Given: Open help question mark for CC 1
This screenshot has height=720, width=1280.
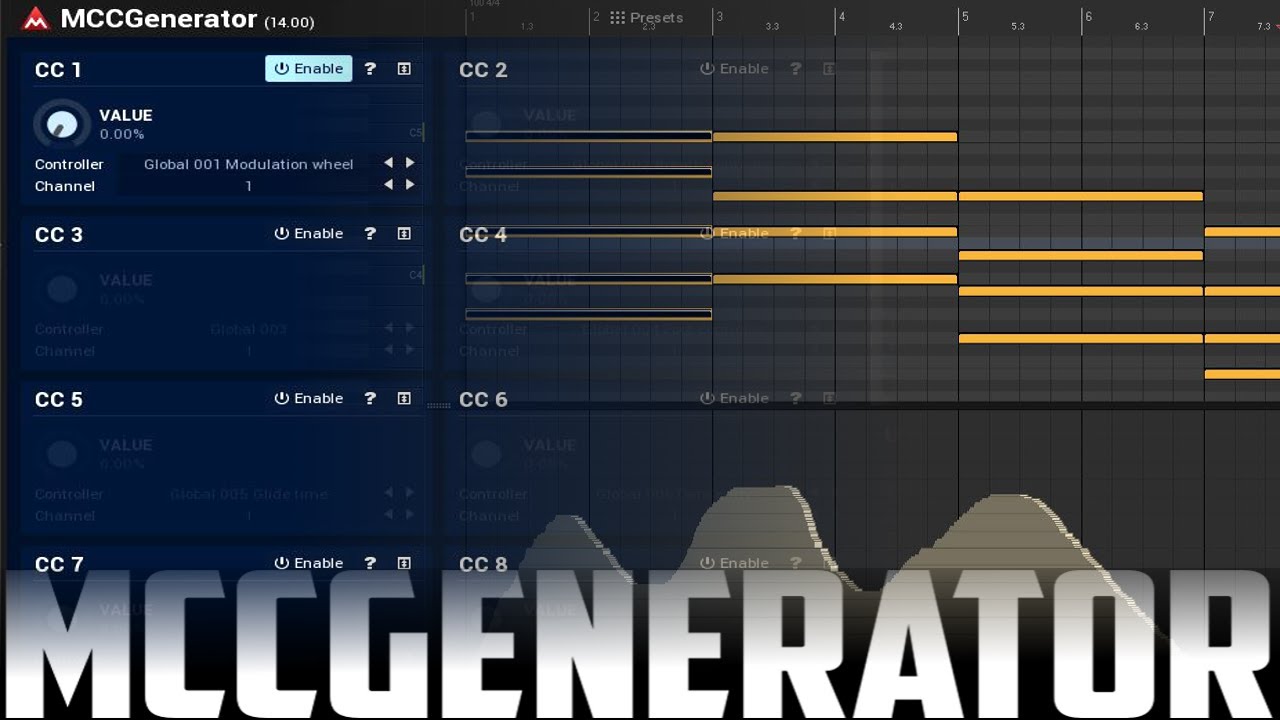Looking at the screenshot, I should coord(370,68).
